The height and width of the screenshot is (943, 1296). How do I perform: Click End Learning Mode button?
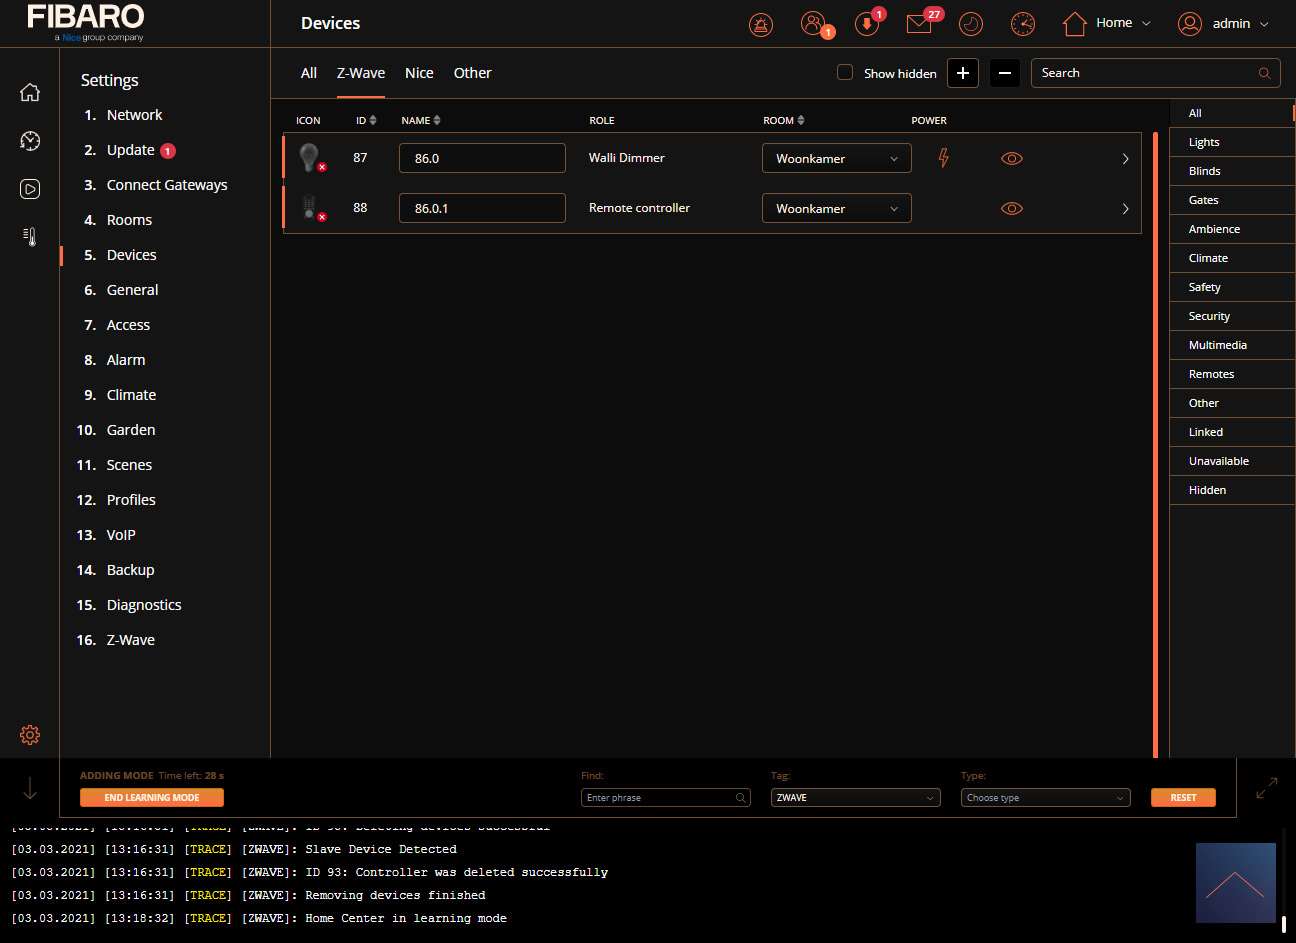coord(152,798)
